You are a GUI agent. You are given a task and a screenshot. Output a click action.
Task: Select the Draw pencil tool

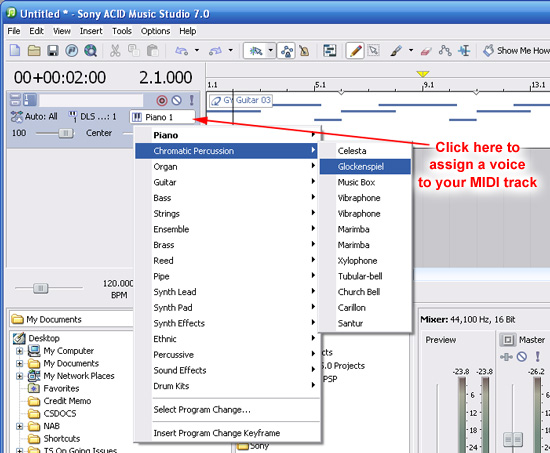tap(355, 51)
